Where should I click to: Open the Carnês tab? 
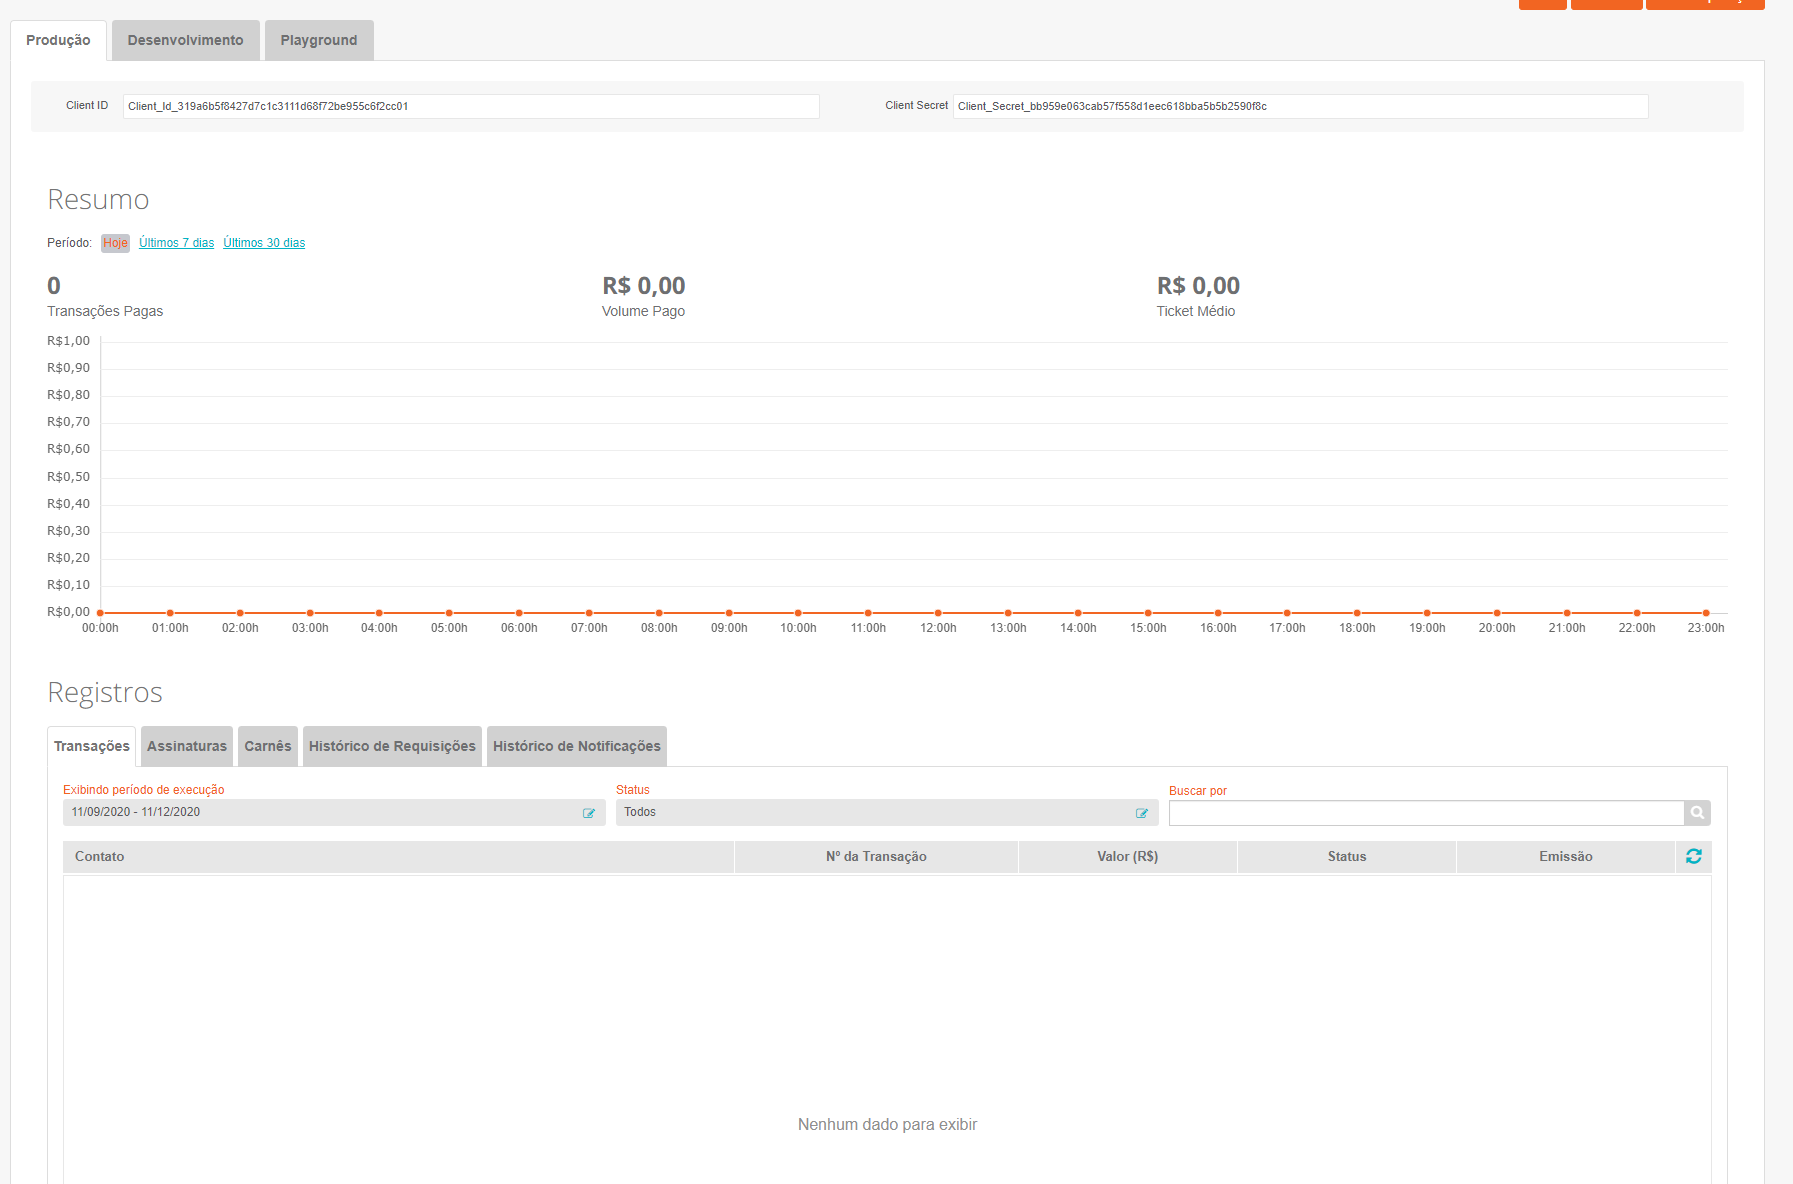[268, 746]
